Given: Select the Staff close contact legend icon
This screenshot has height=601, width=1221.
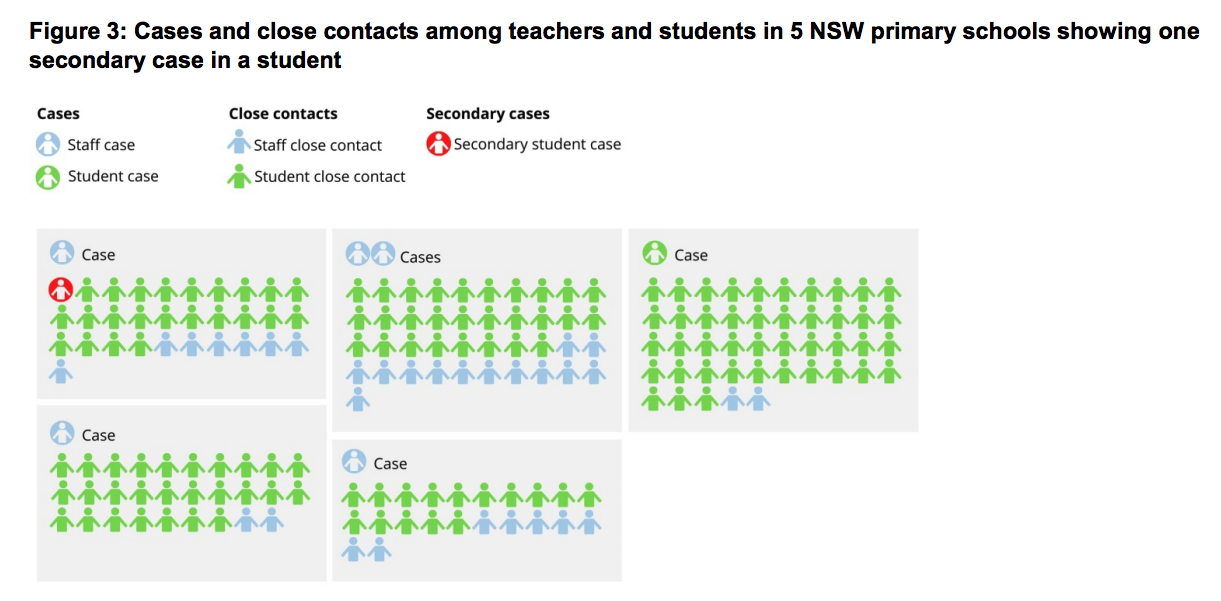Looking at the screenshot, I should point(239,145).
